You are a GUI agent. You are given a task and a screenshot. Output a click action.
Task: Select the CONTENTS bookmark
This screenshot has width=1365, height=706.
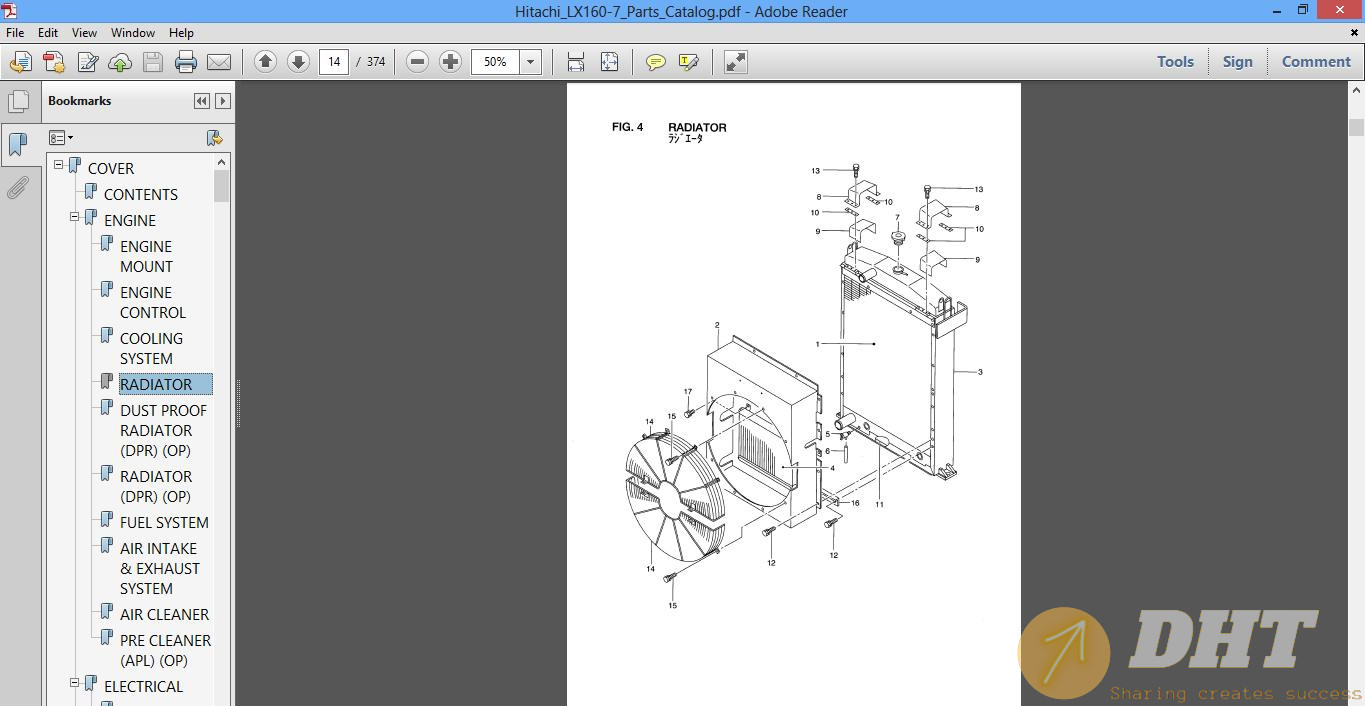click(x=141, y=194)
